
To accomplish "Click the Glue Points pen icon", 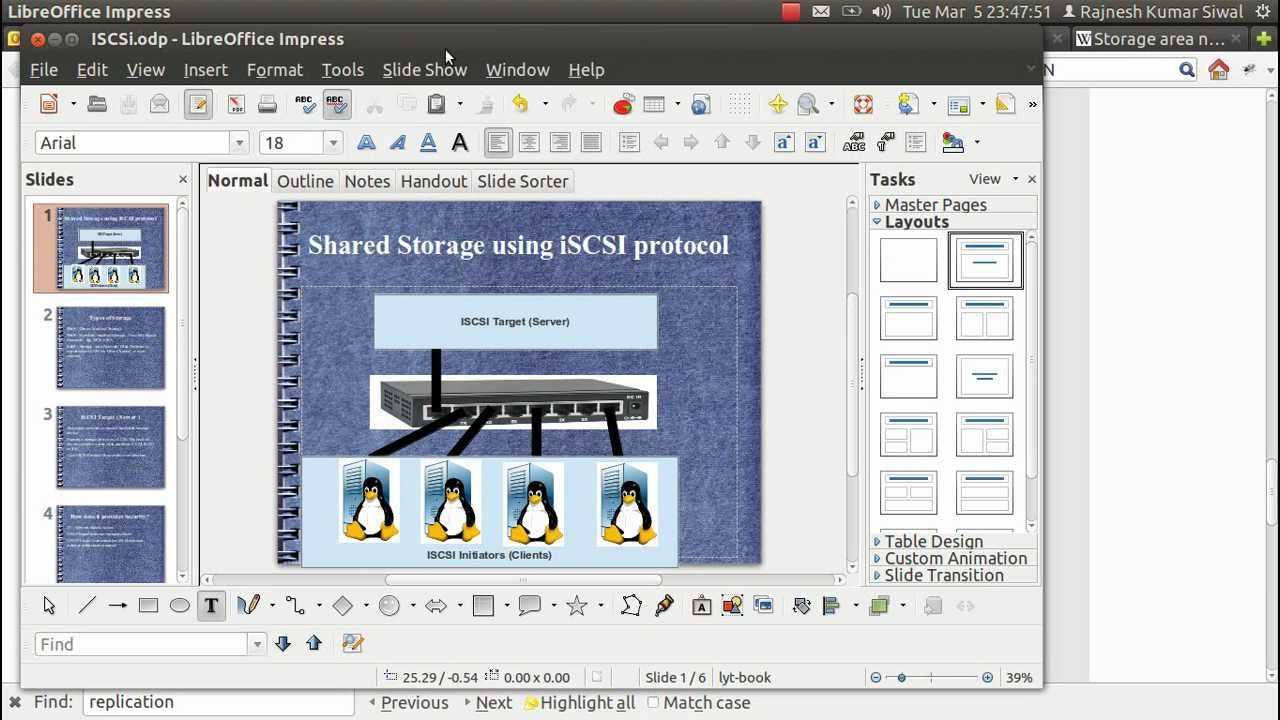I will click(664, 605).
